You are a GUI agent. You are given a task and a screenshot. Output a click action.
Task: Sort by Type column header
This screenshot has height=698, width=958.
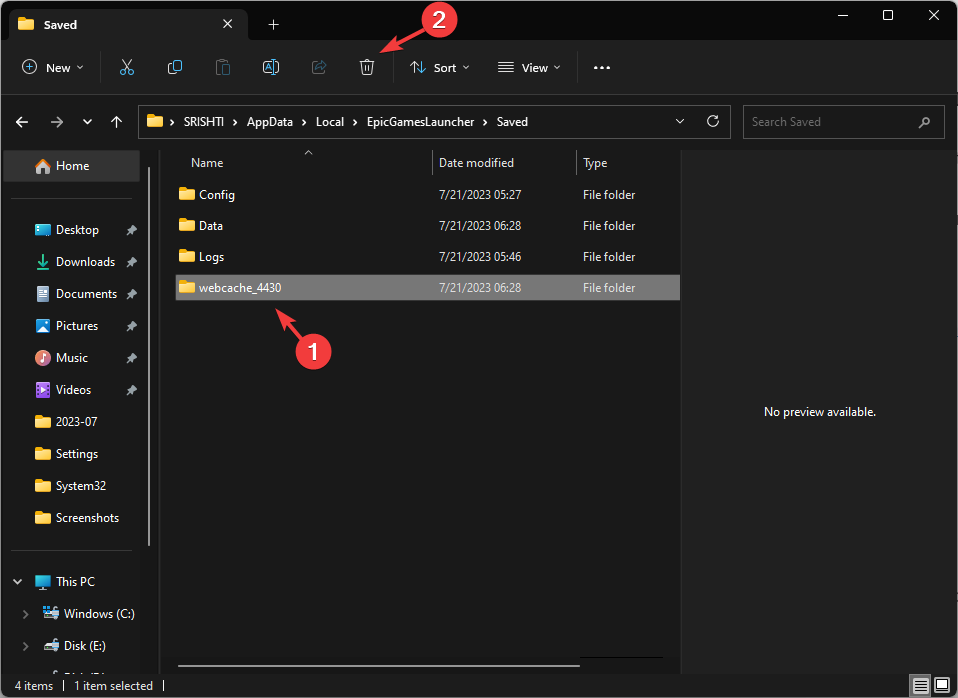point(594,163)
